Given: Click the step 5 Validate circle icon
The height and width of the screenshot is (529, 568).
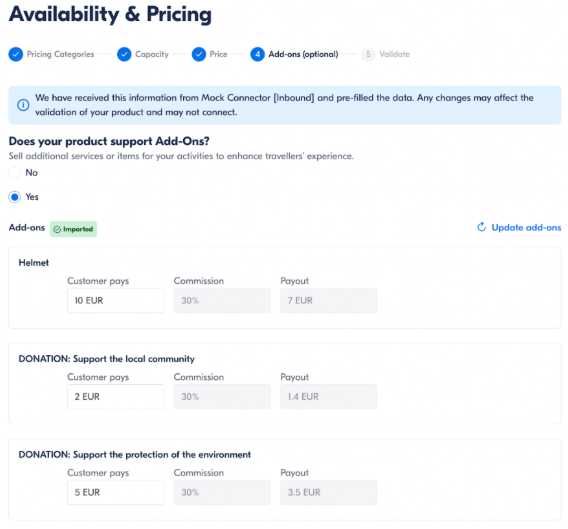Looking at the screenshot, I should (368, 54).
